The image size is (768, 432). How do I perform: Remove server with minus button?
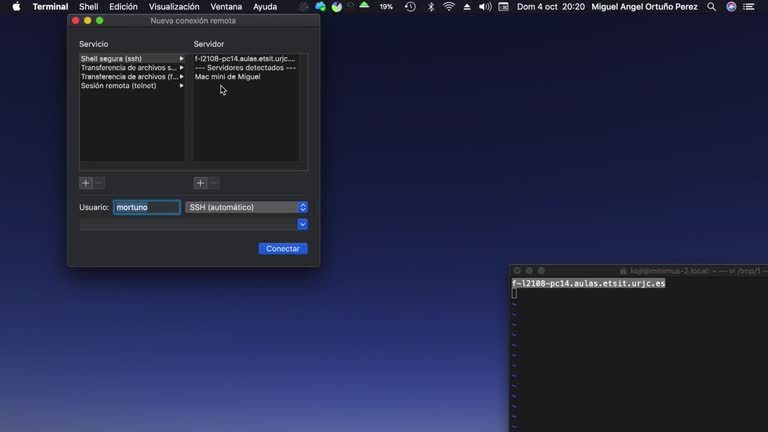pos(213,183)
